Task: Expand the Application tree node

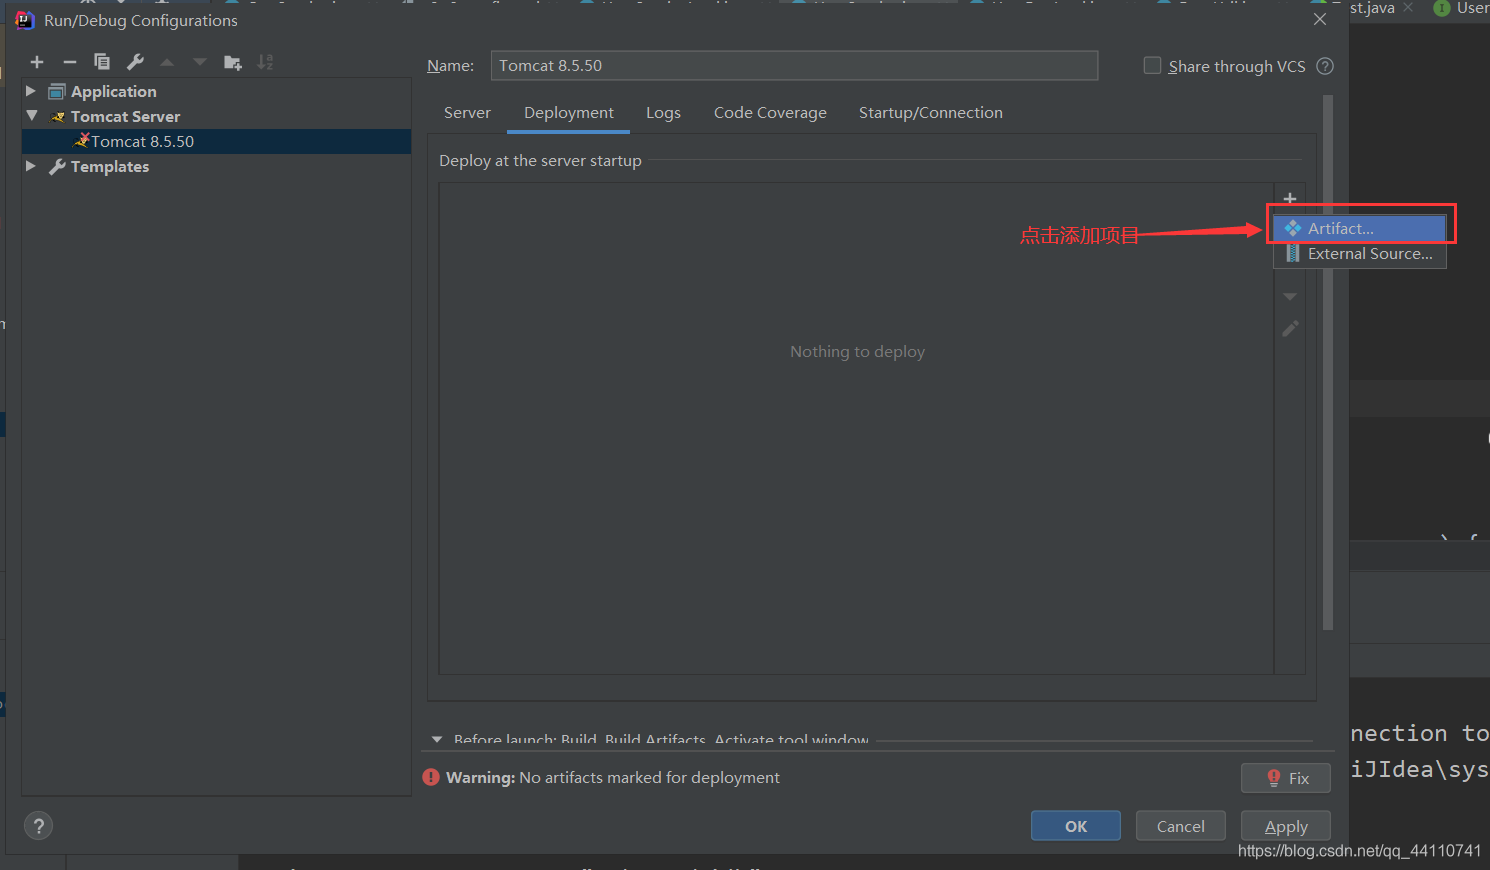Action: pyautogui.click(x=31, y=91)
